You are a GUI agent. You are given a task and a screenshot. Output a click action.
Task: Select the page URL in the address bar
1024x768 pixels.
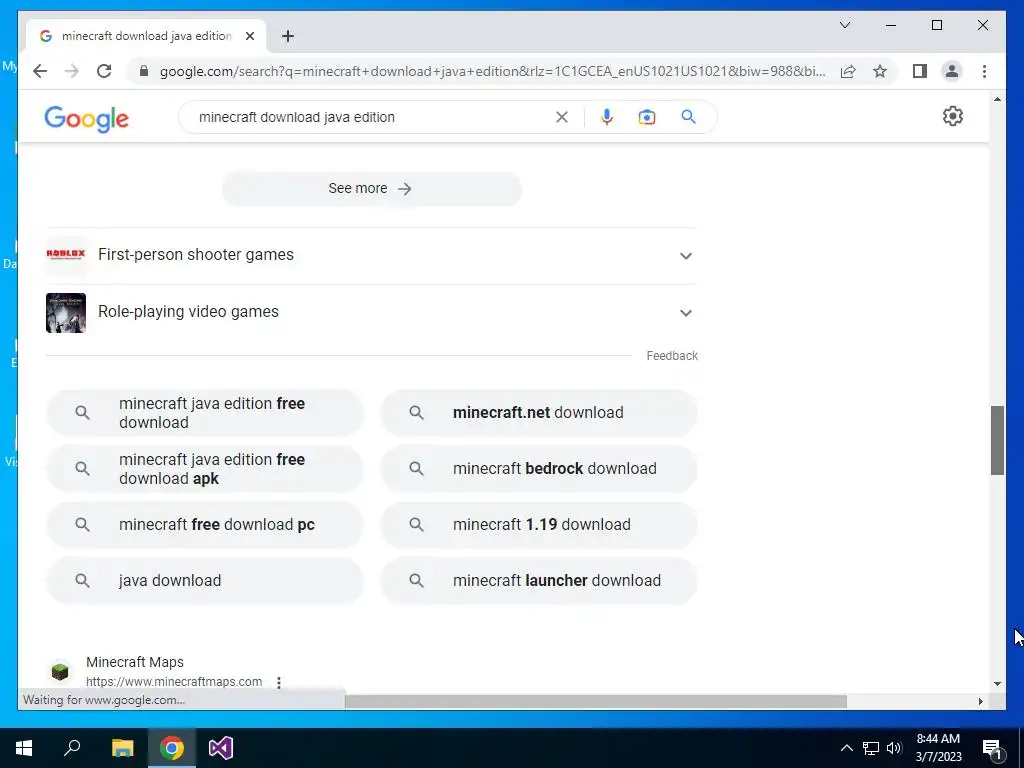pyautogui.click(x=492, y=71)
